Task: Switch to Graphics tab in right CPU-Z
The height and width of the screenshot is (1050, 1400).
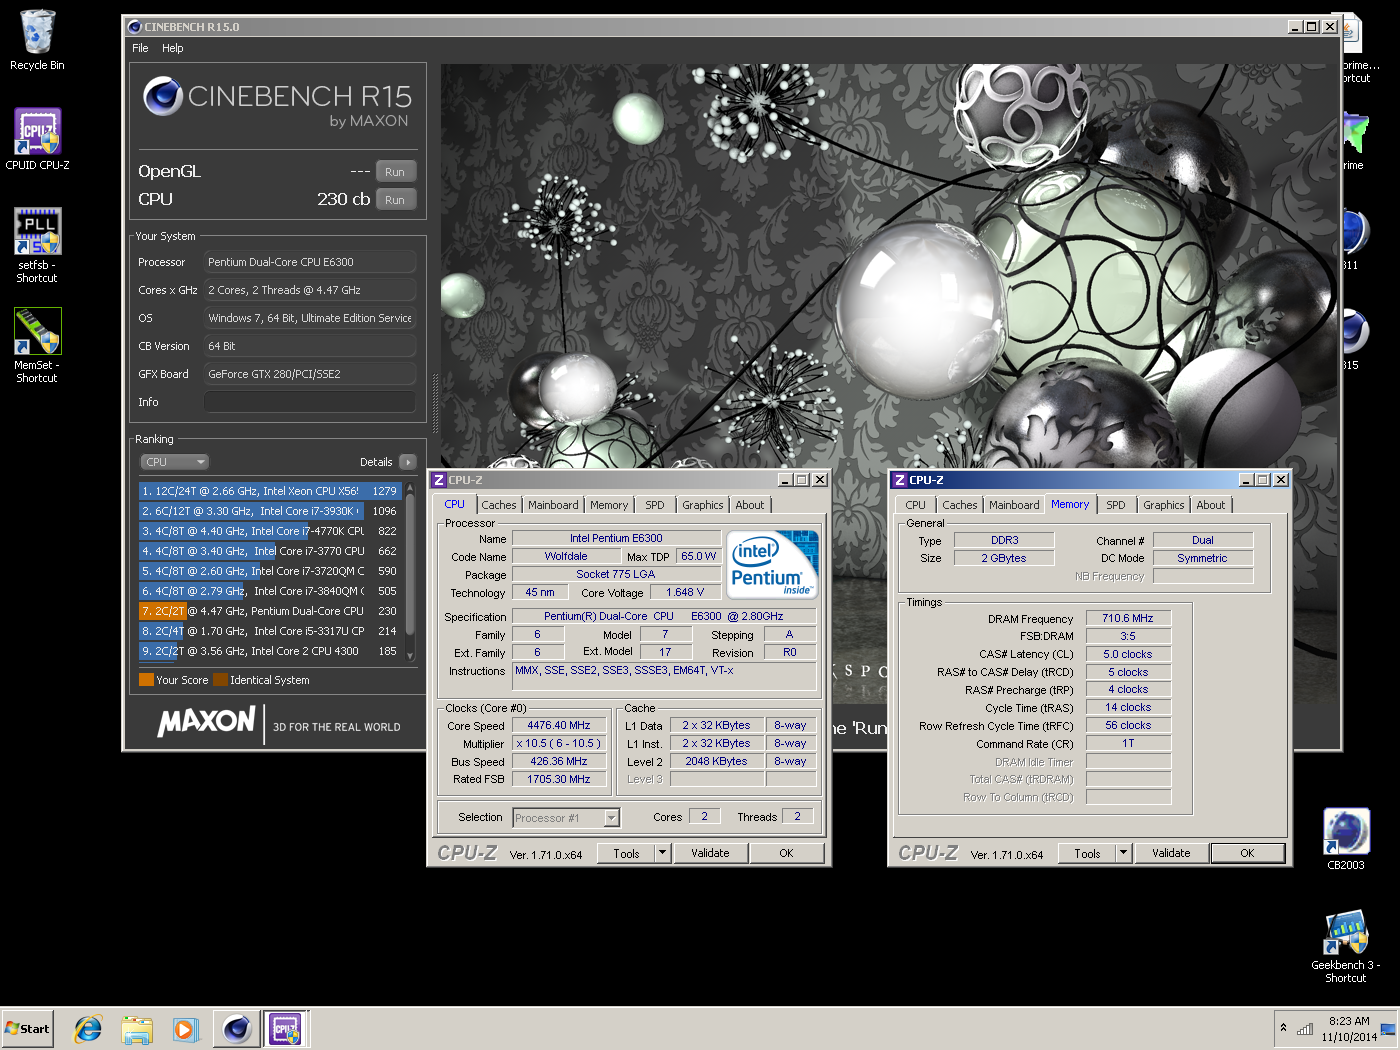Action: point(1164,506)
